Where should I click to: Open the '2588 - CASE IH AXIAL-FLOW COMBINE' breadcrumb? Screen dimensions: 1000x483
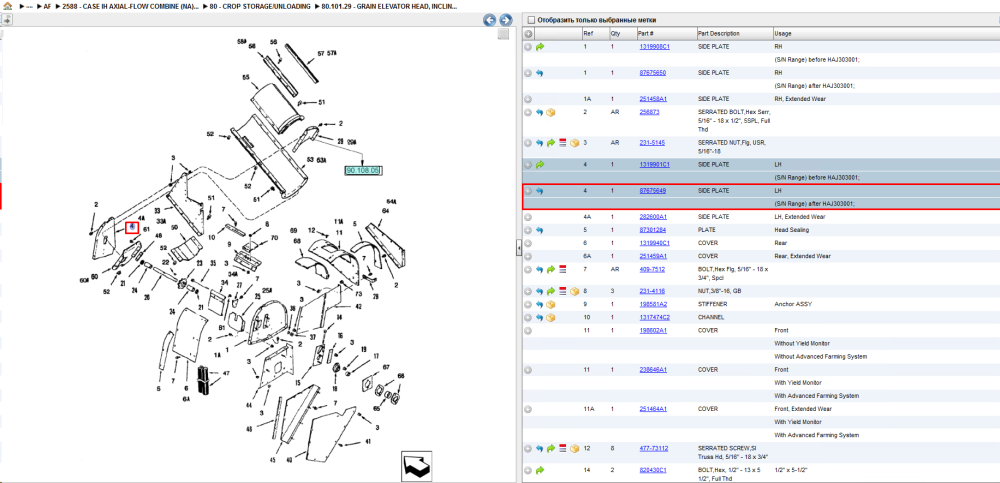pyautogui.click(x=131, y=6)
